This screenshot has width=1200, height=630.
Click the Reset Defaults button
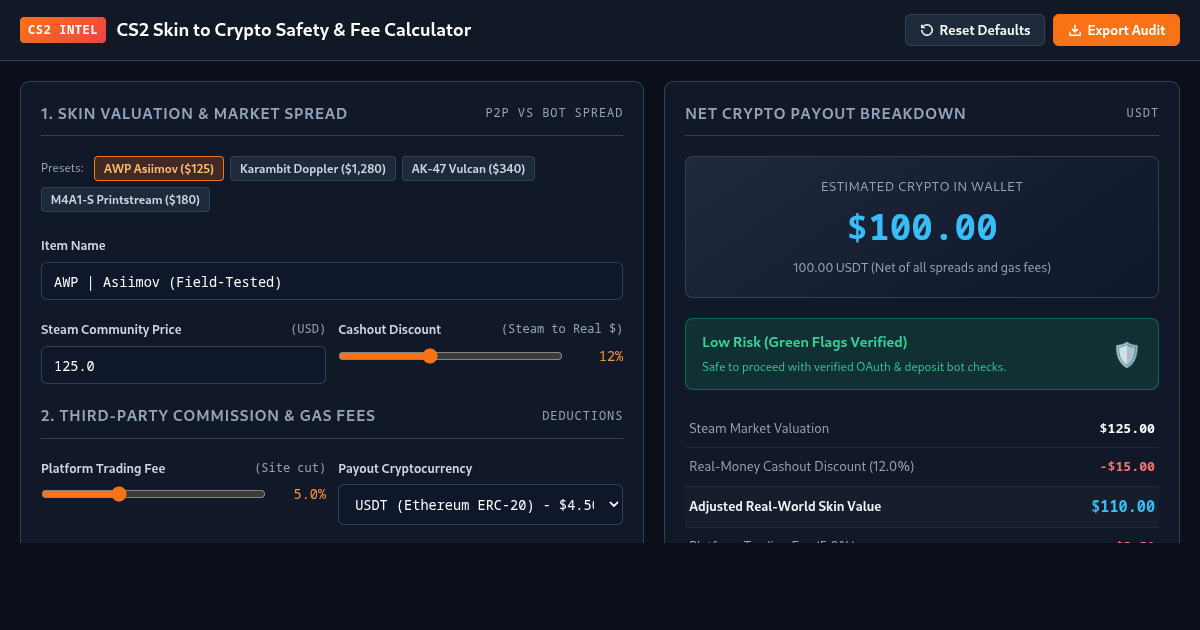click(975, 30)
